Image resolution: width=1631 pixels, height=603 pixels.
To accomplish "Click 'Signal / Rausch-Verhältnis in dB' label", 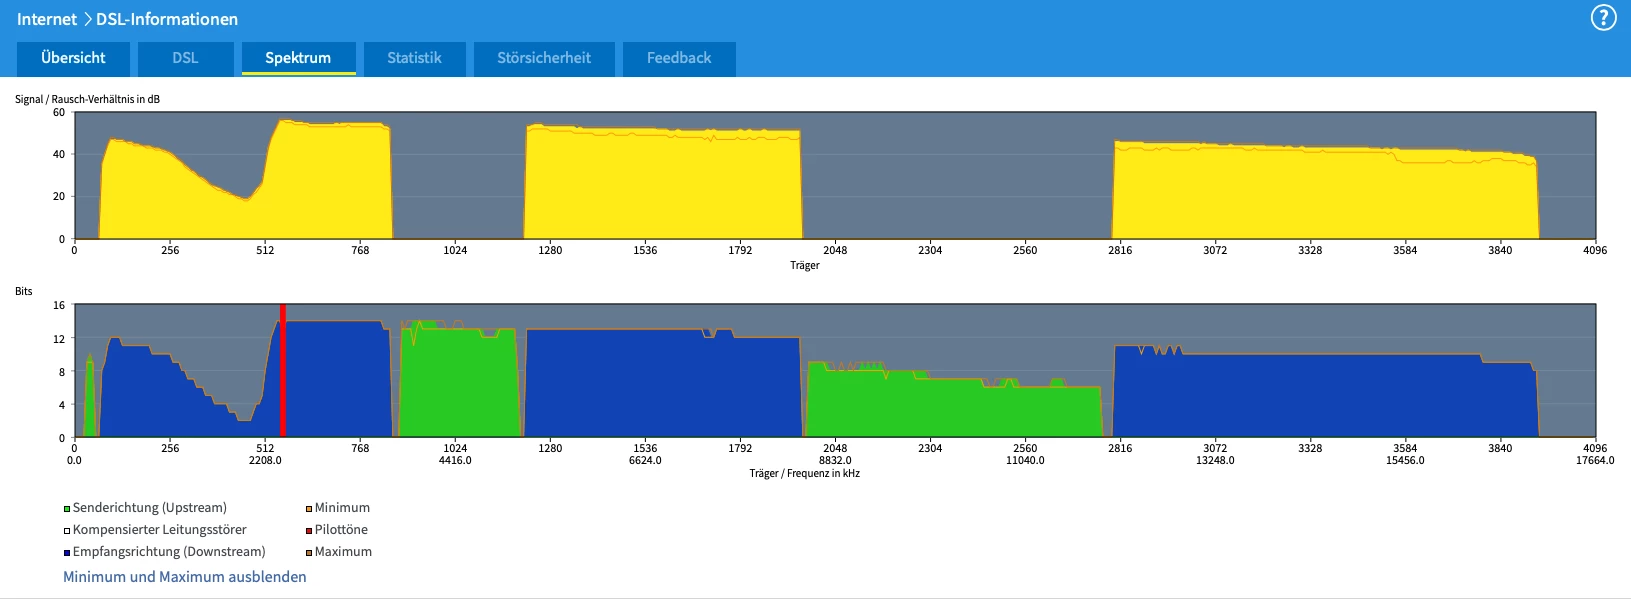I will tap(87, 99).
